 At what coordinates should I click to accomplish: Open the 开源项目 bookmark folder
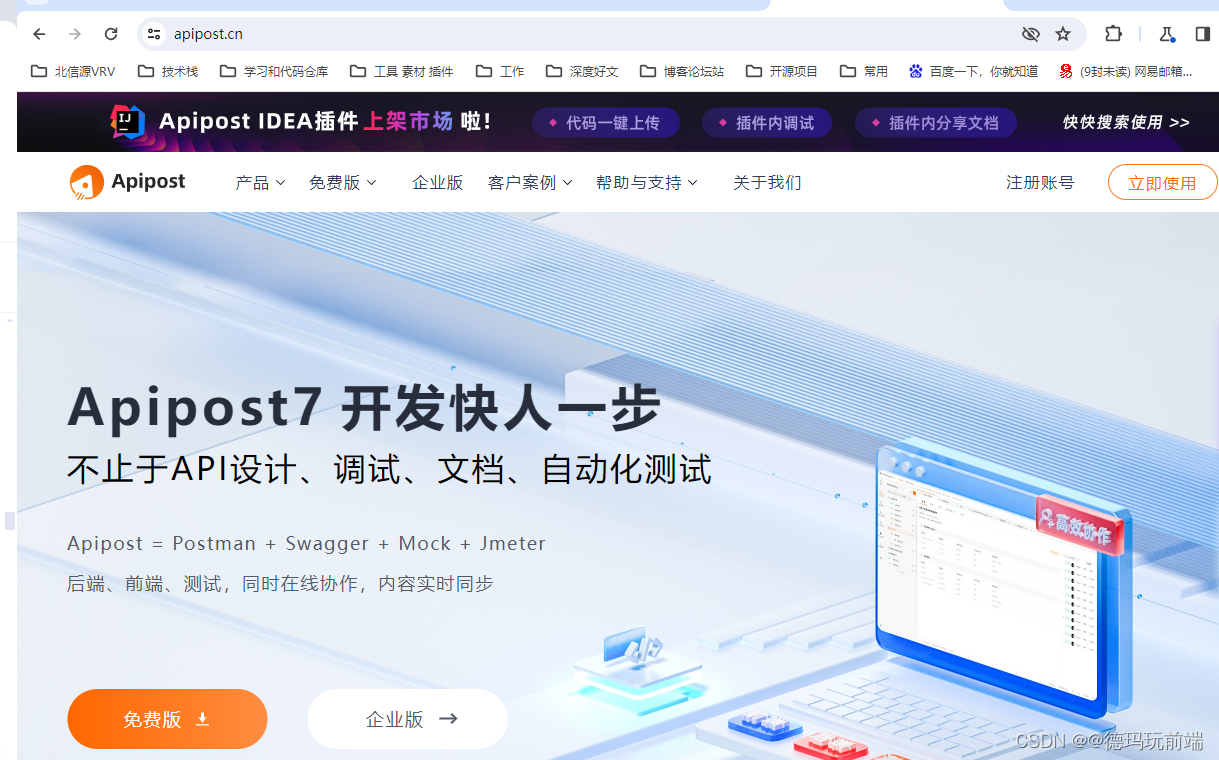click(781, 71)
